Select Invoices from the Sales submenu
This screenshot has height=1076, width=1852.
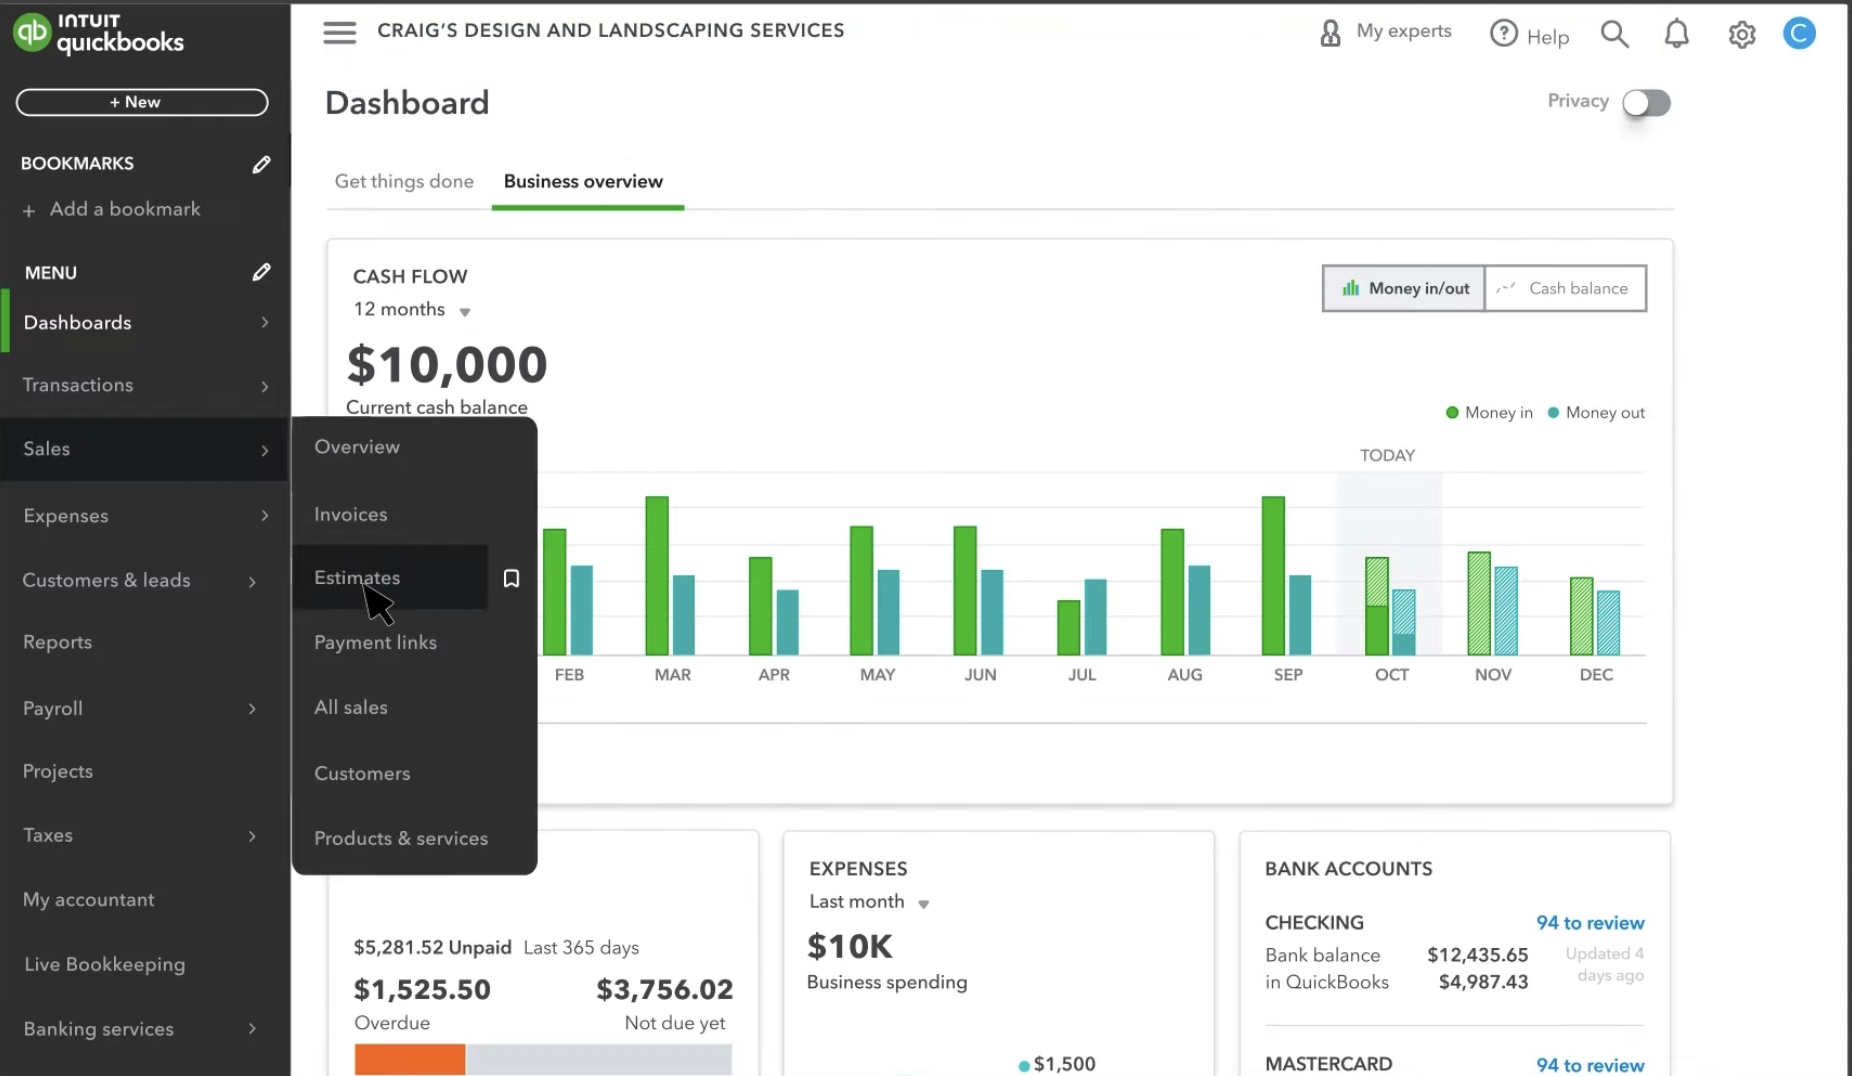click(350, 514)
